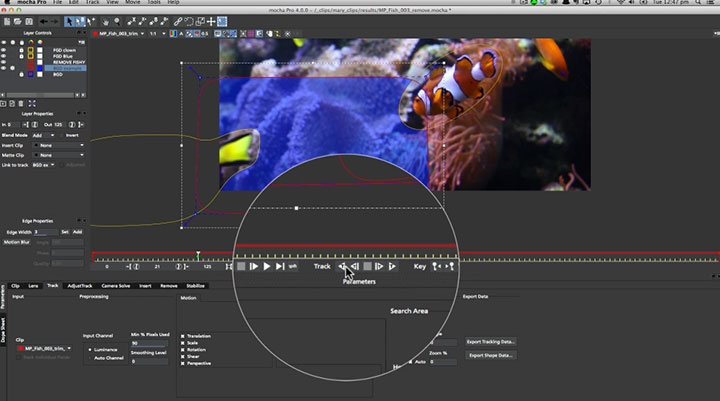Screen dimensions: 720x401
Task: Click the Track Backwards button
Action: click(x=342, y=266)
